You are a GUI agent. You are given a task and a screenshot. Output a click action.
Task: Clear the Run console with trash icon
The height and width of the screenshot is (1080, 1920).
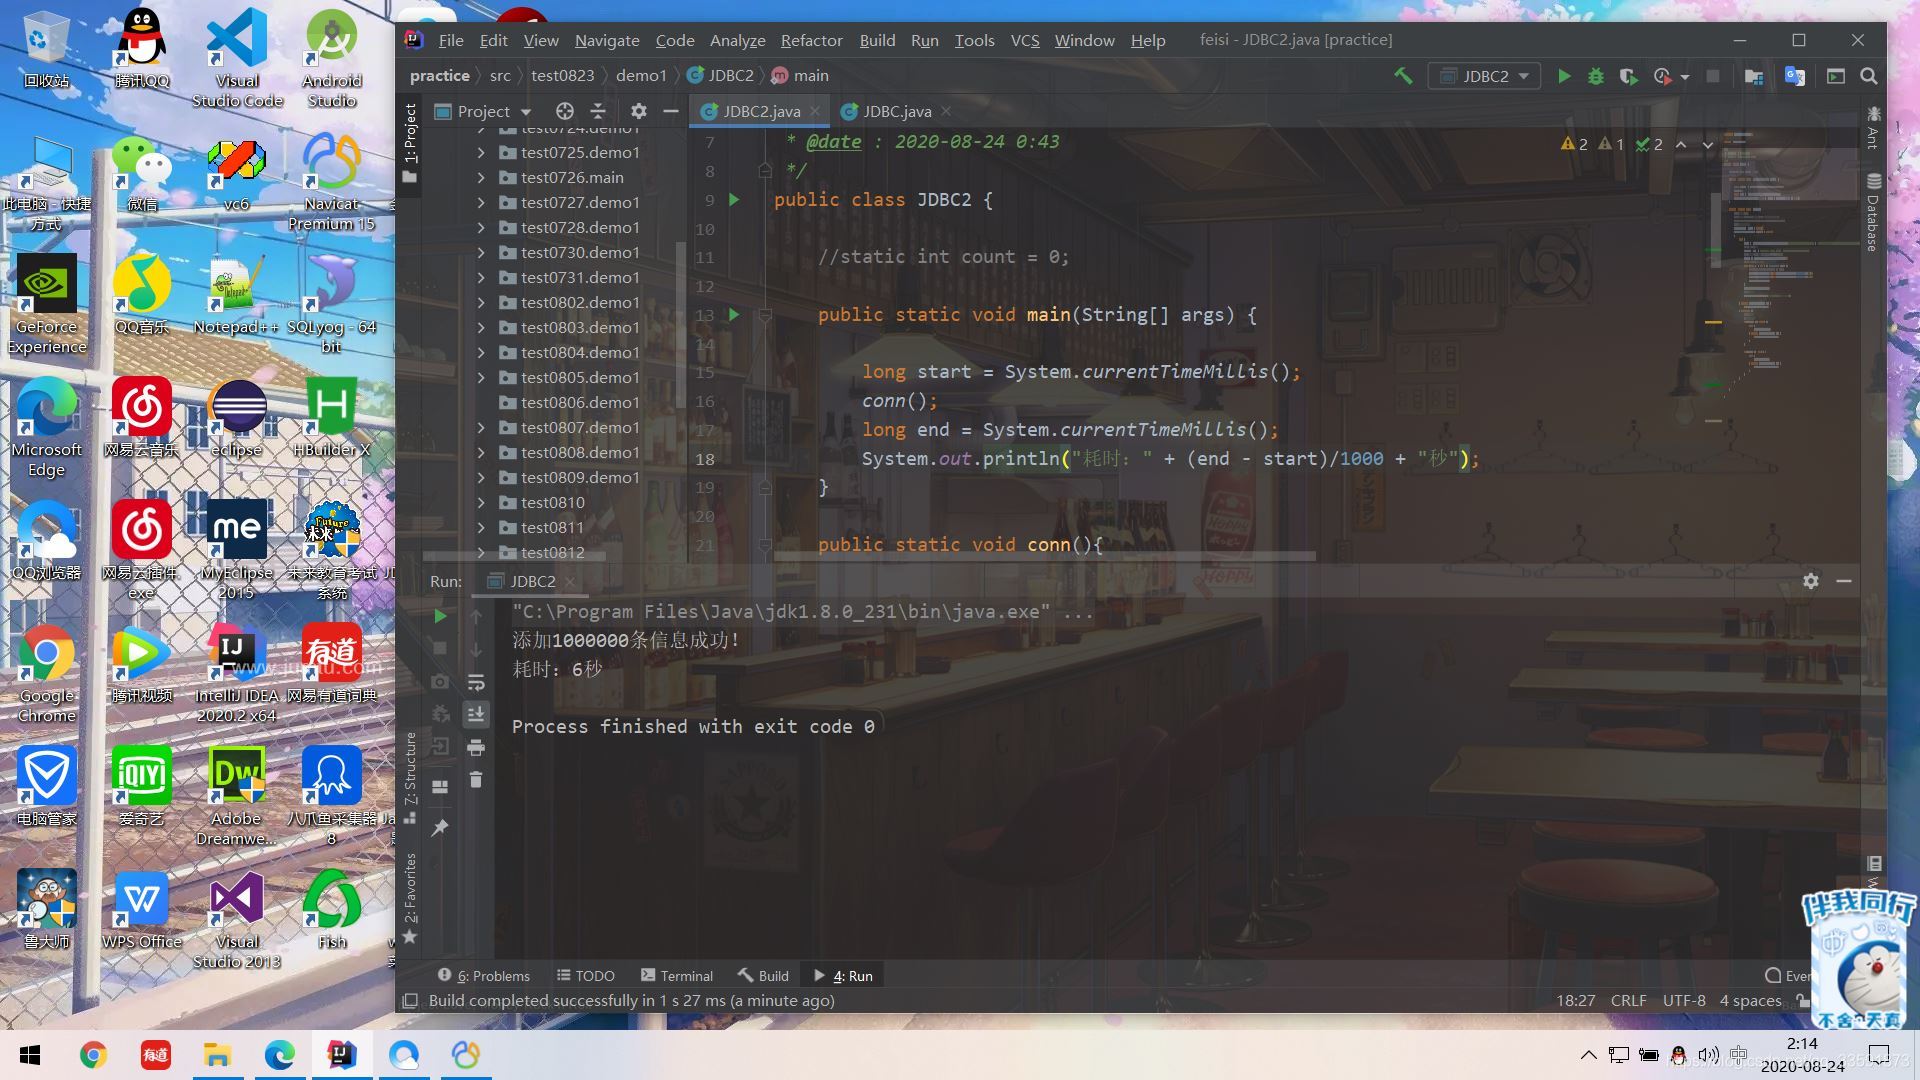476,779
